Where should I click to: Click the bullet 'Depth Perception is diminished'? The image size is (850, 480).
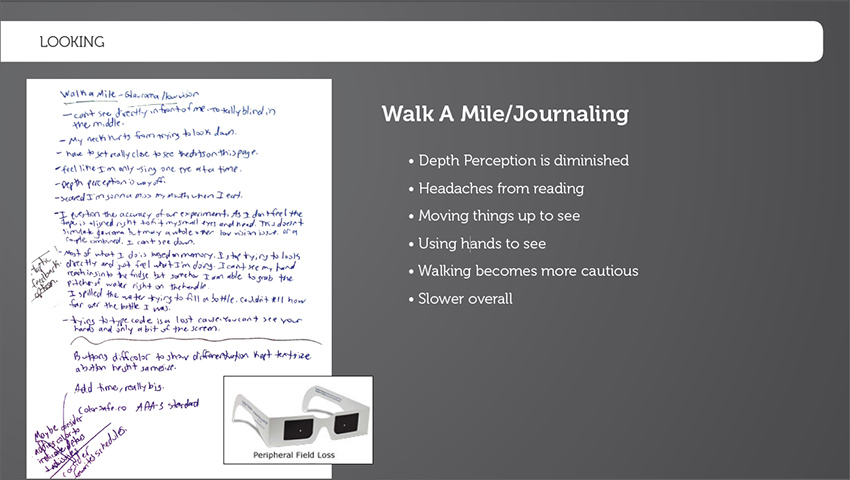[x=524, y=161]
